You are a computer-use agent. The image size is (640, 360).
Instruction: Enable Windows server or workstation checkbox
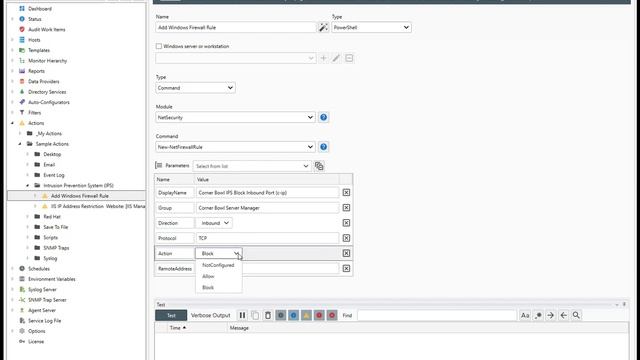pyautogui.click(x=159, y=46)
